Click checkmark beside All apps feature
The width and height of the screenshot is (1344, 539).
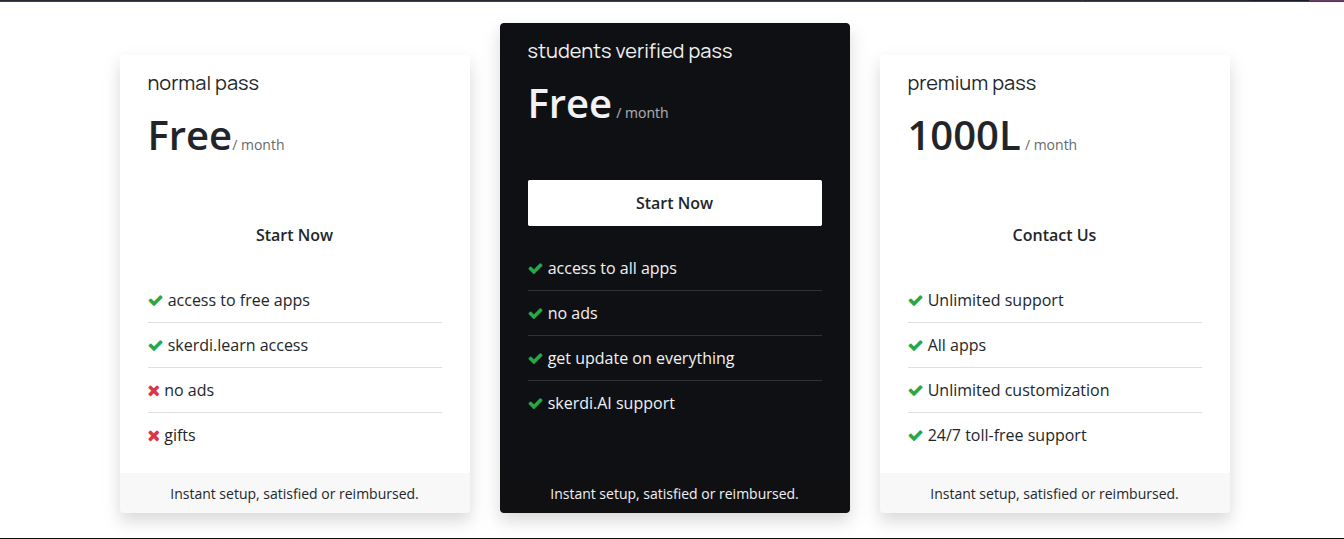pyautogui.click(x=915, y=346)
